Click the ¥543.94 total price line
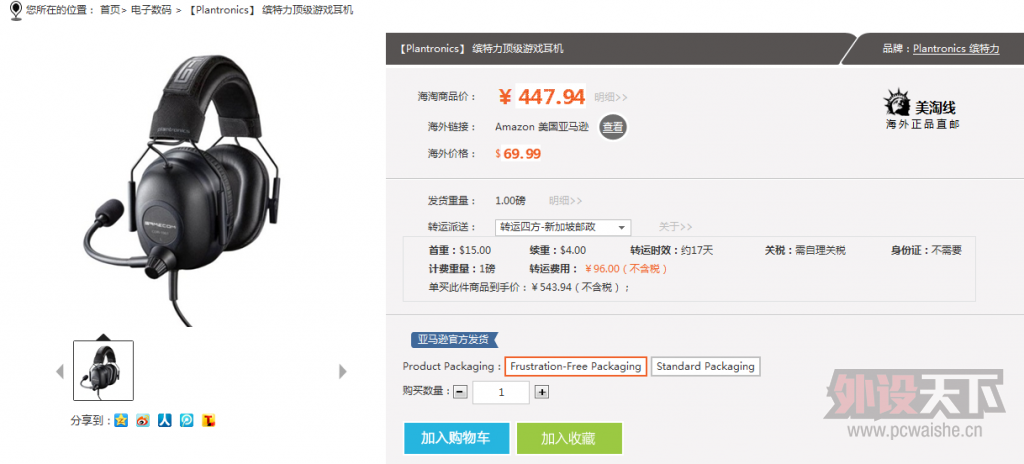 point(529,287)
